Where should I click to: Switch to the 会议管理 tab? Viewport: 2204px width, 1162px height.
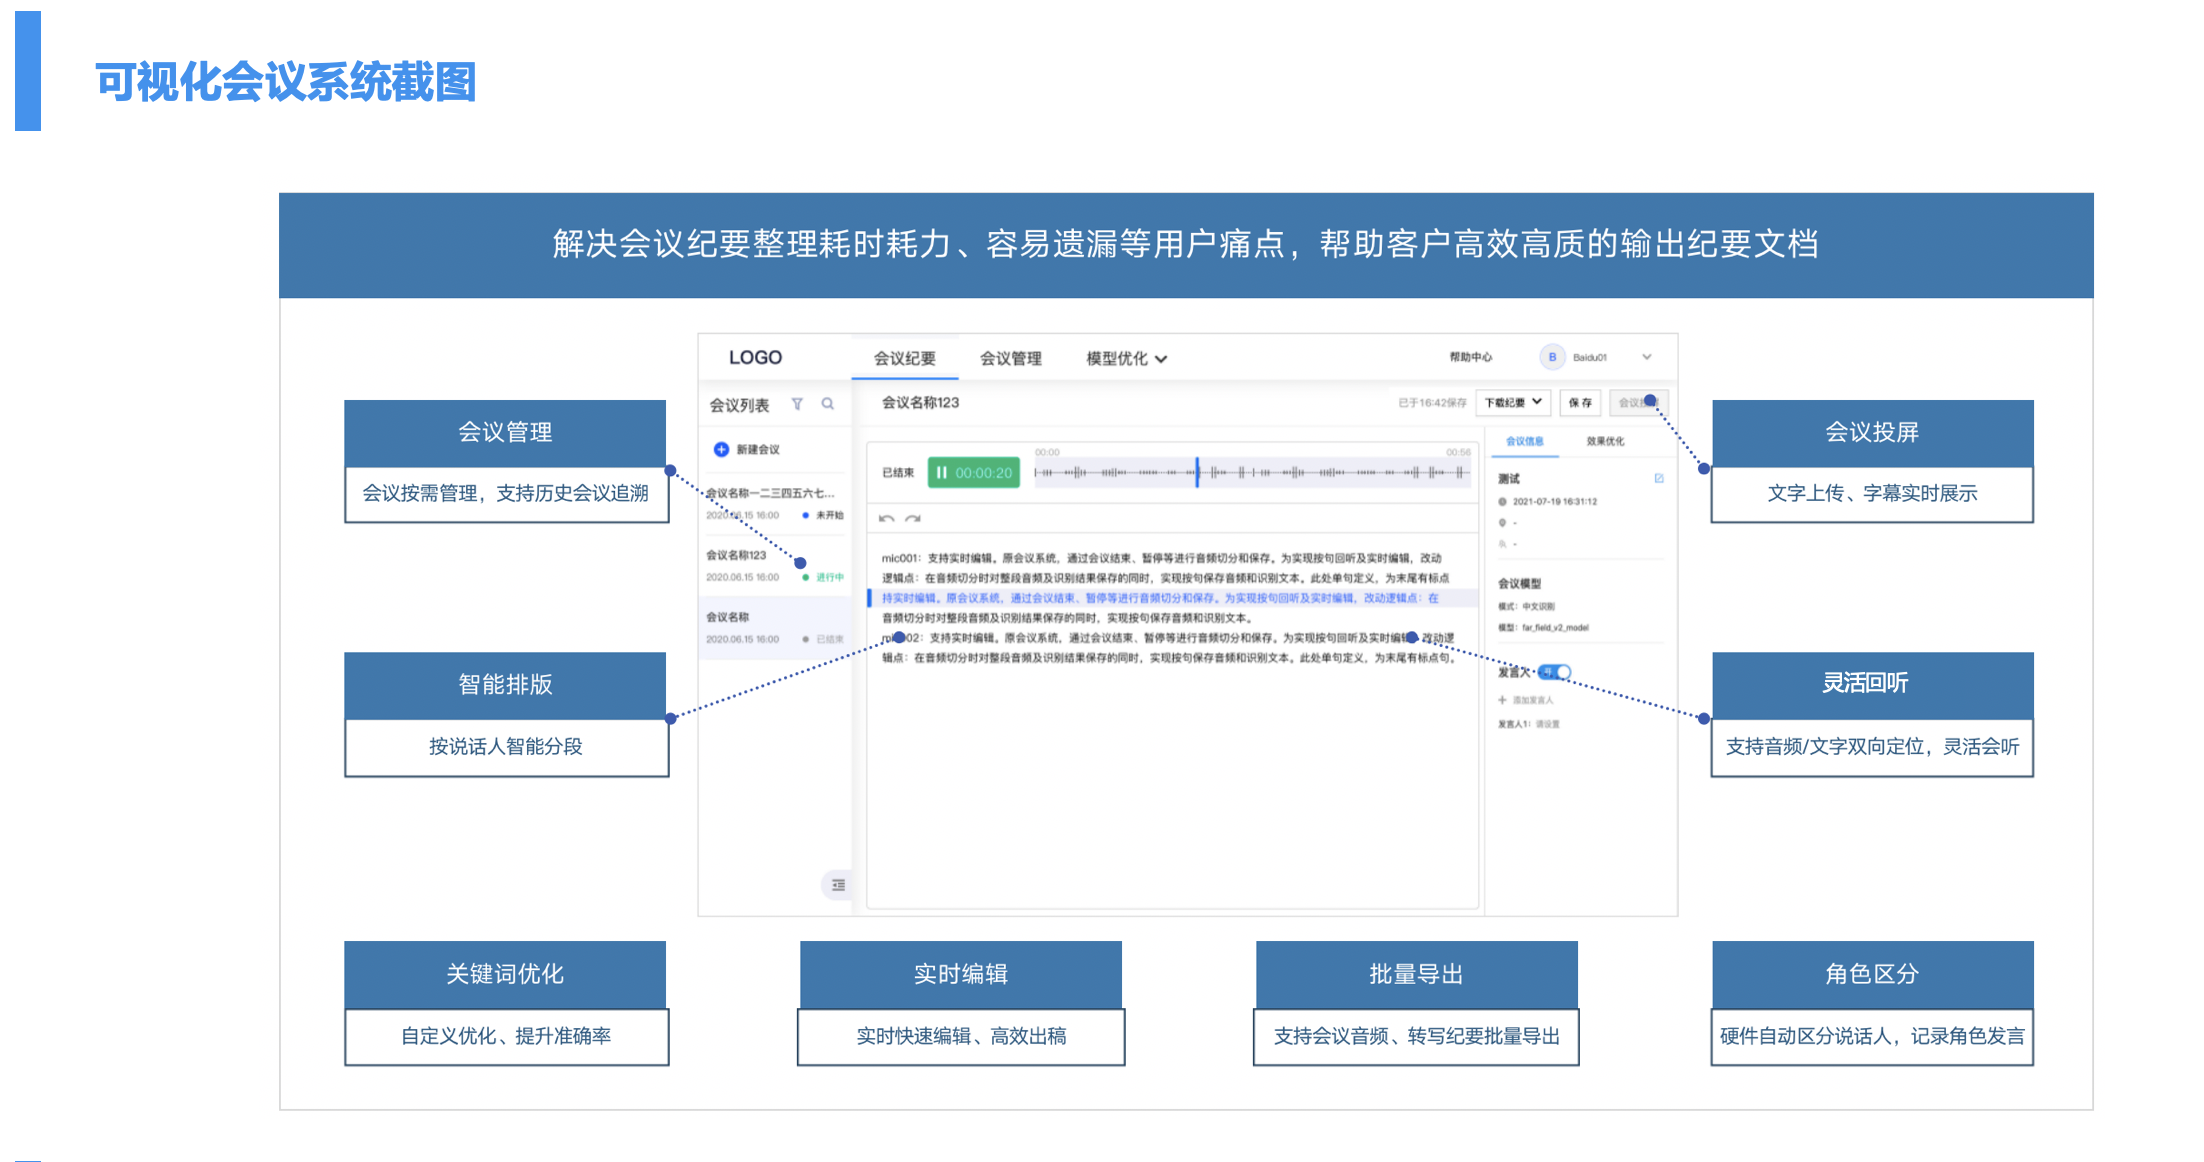coord(1010,359)
